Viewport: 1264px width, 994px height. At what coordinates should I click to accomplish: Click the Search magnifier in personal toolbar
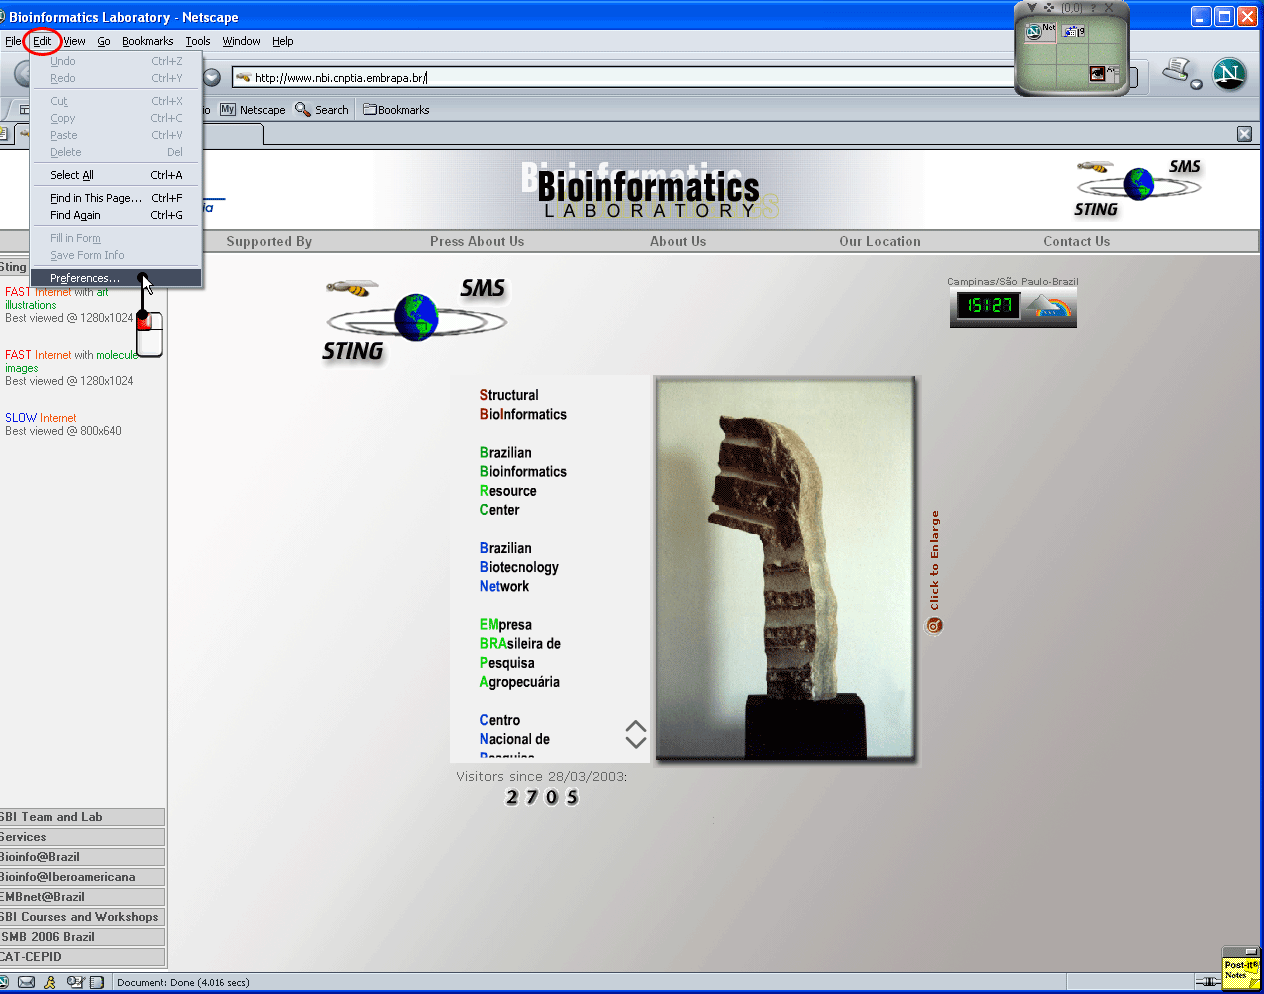[303, 110]
